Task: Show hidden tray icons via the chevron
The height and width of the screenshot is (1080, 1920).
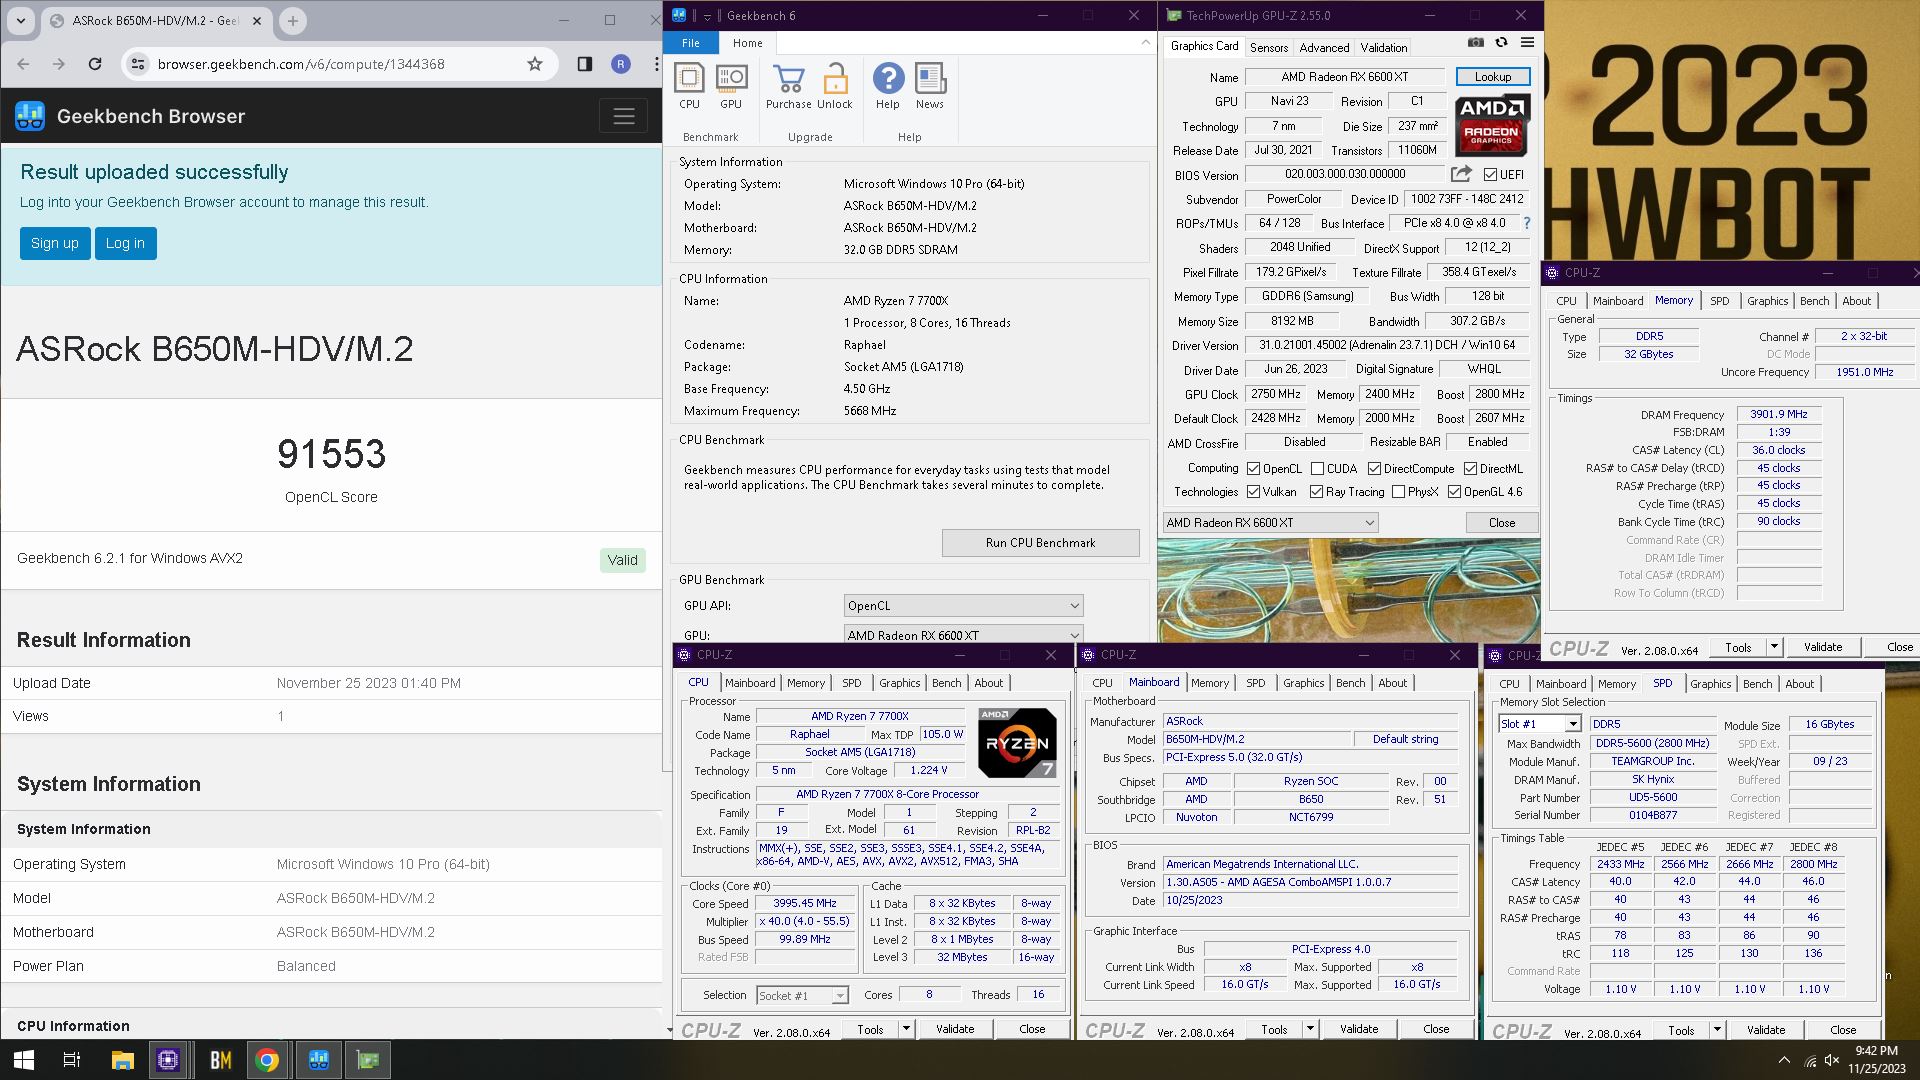Action: pyautogui.click(x=1784, y=1060)
